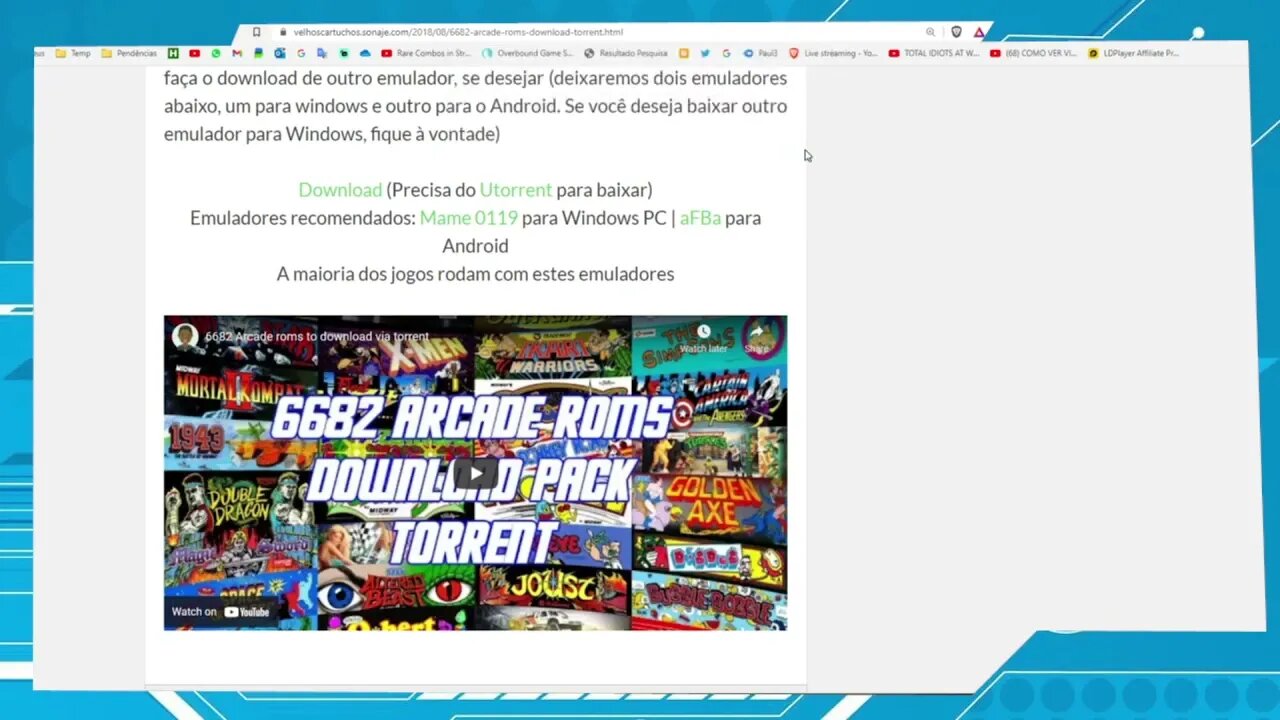Click Watch later clock on video
1280x720 pixels.
point(703,338)
